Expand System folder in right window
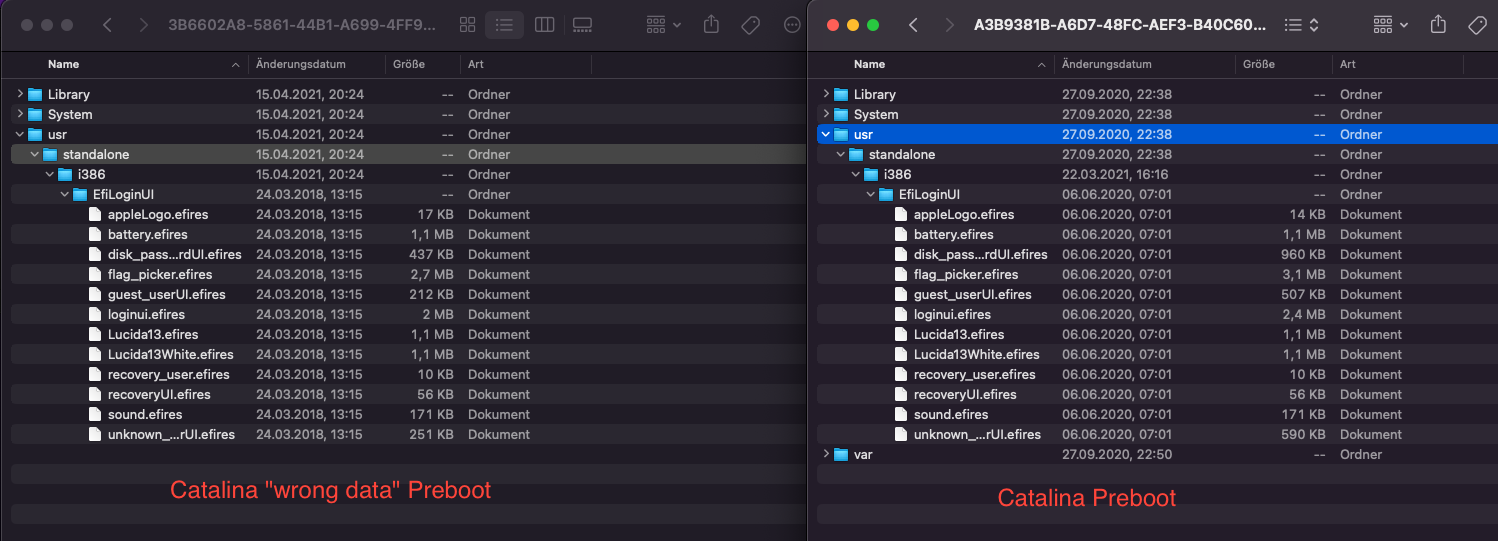Image resolution: width=1498 pixels, height=541 pixels. 826,114
